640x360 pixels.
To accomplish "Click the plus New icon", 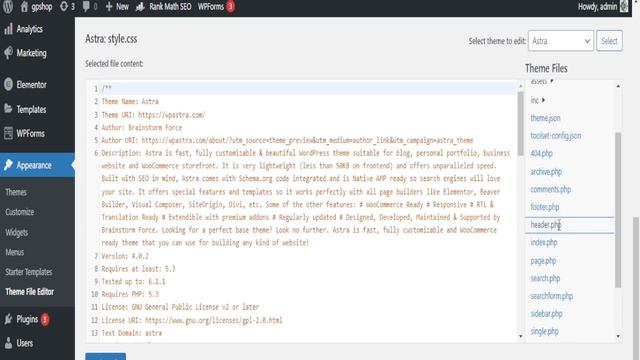I will [x=109, y=7].
